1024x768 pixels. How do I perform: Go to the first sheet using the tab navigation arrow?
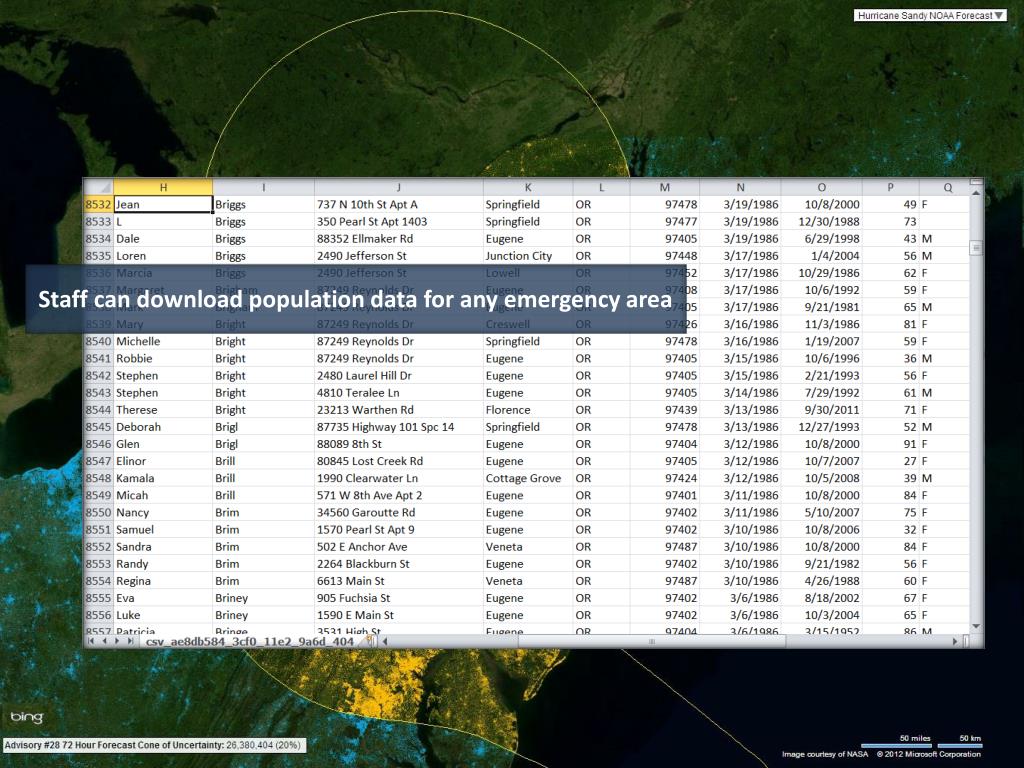pos(91,641)
